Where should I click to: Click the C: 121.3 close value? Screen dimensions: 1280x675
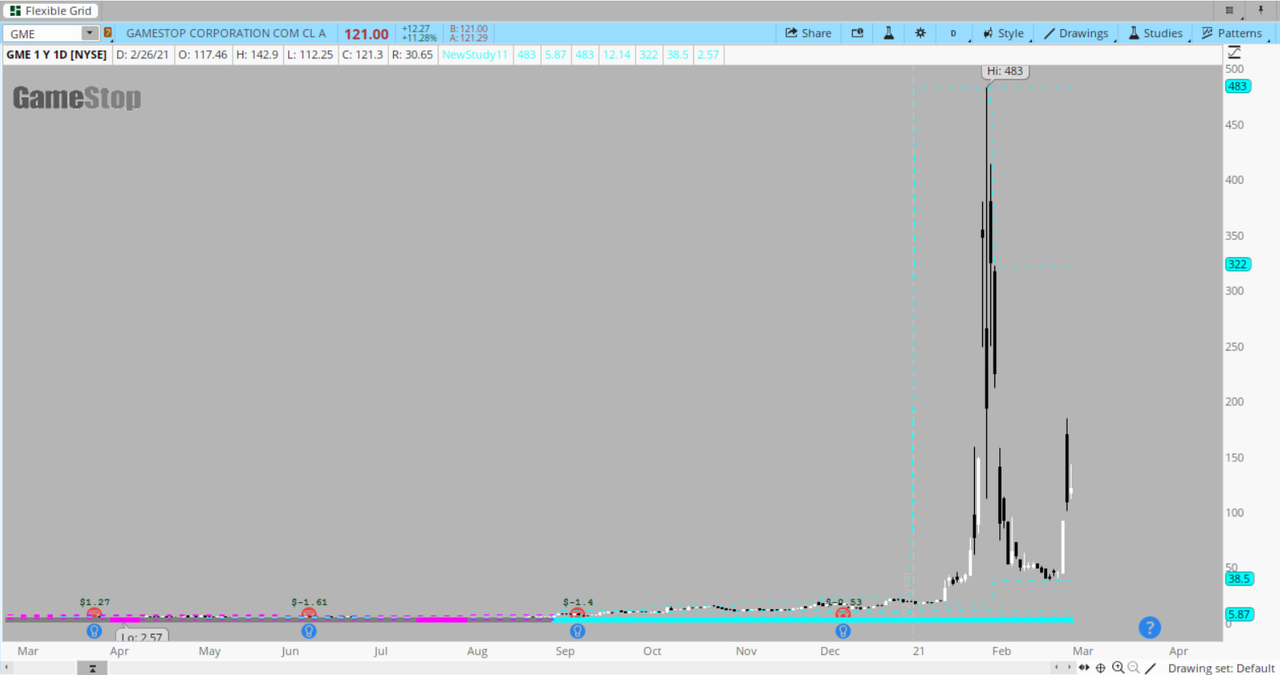(362, 54)
